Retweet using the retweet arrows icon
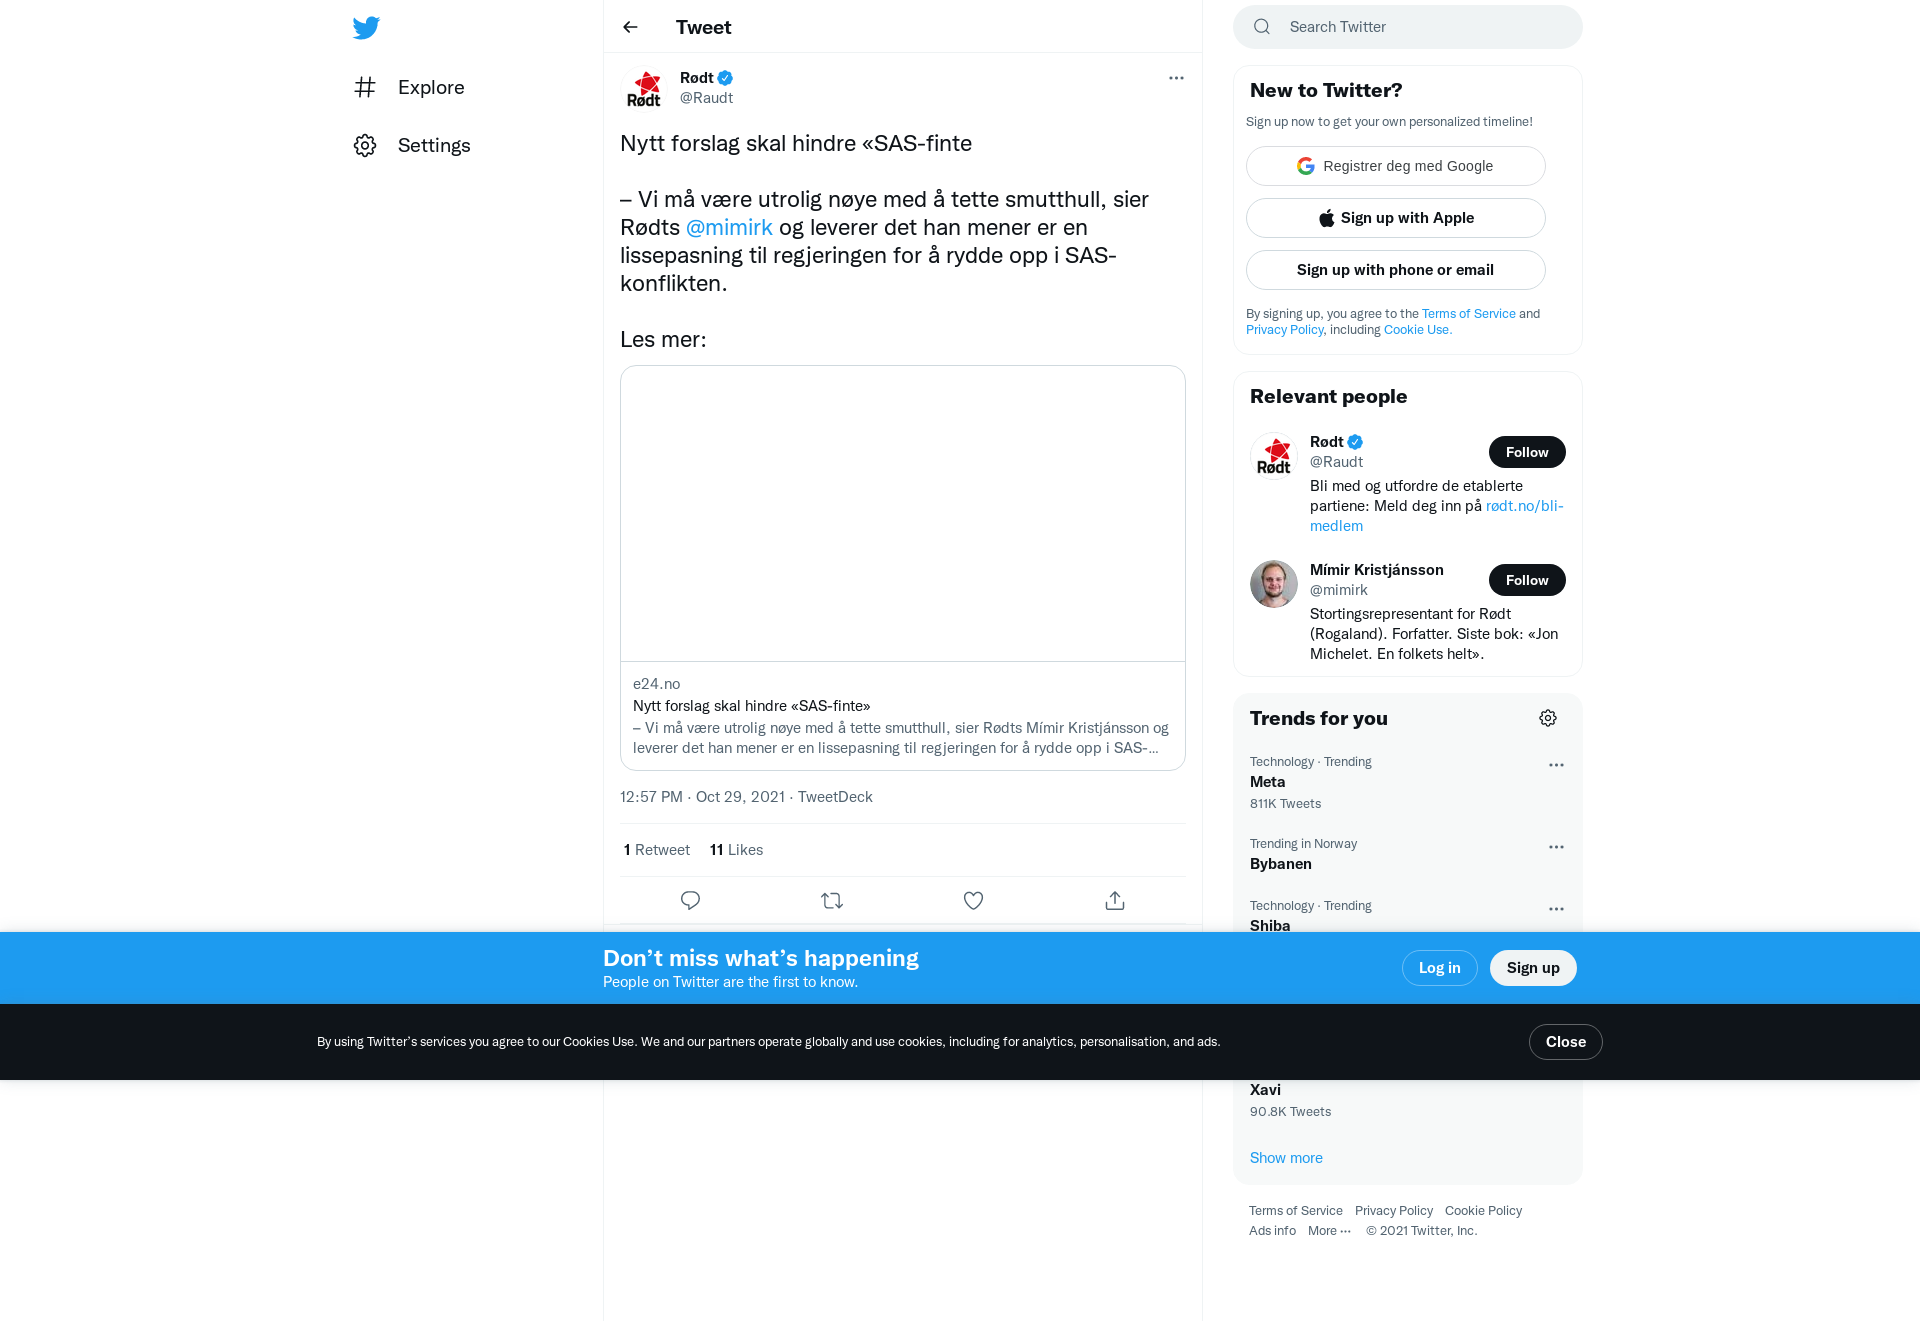1920x1321 pixels. [x=832, y=900]
